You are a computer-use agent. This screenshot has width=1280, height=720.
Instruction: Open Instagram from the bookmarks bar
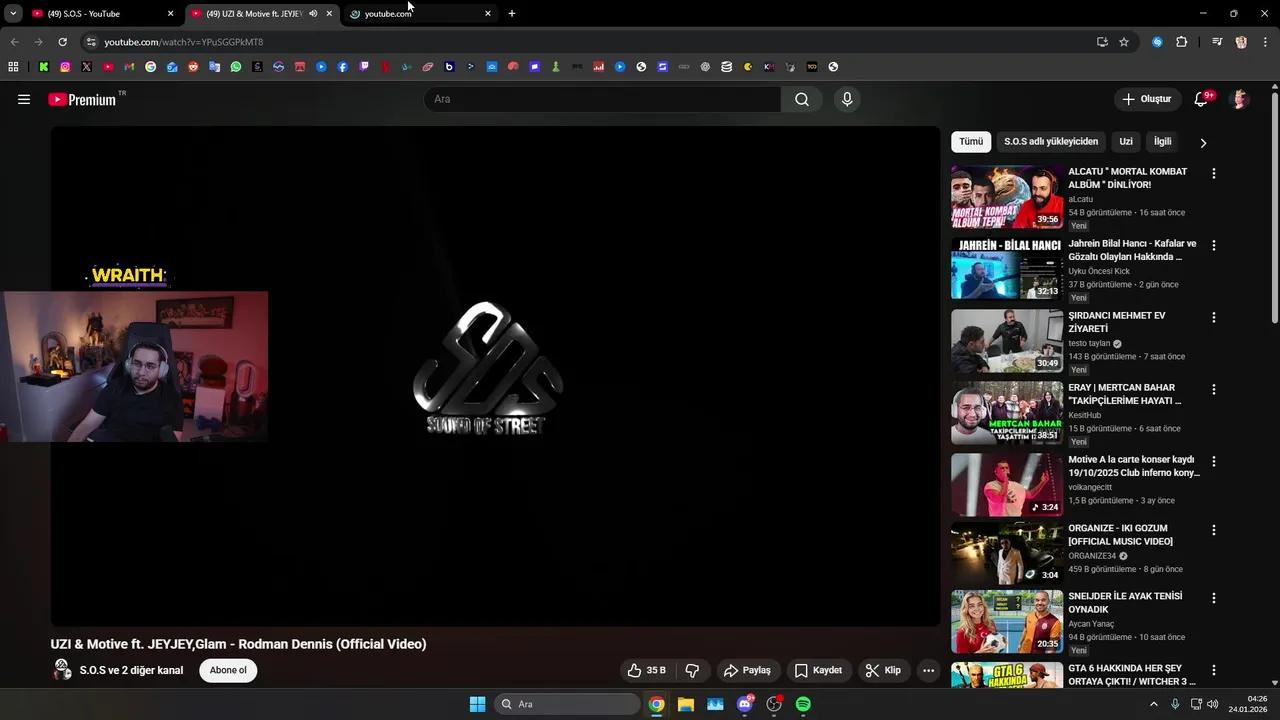coord(66,67)
